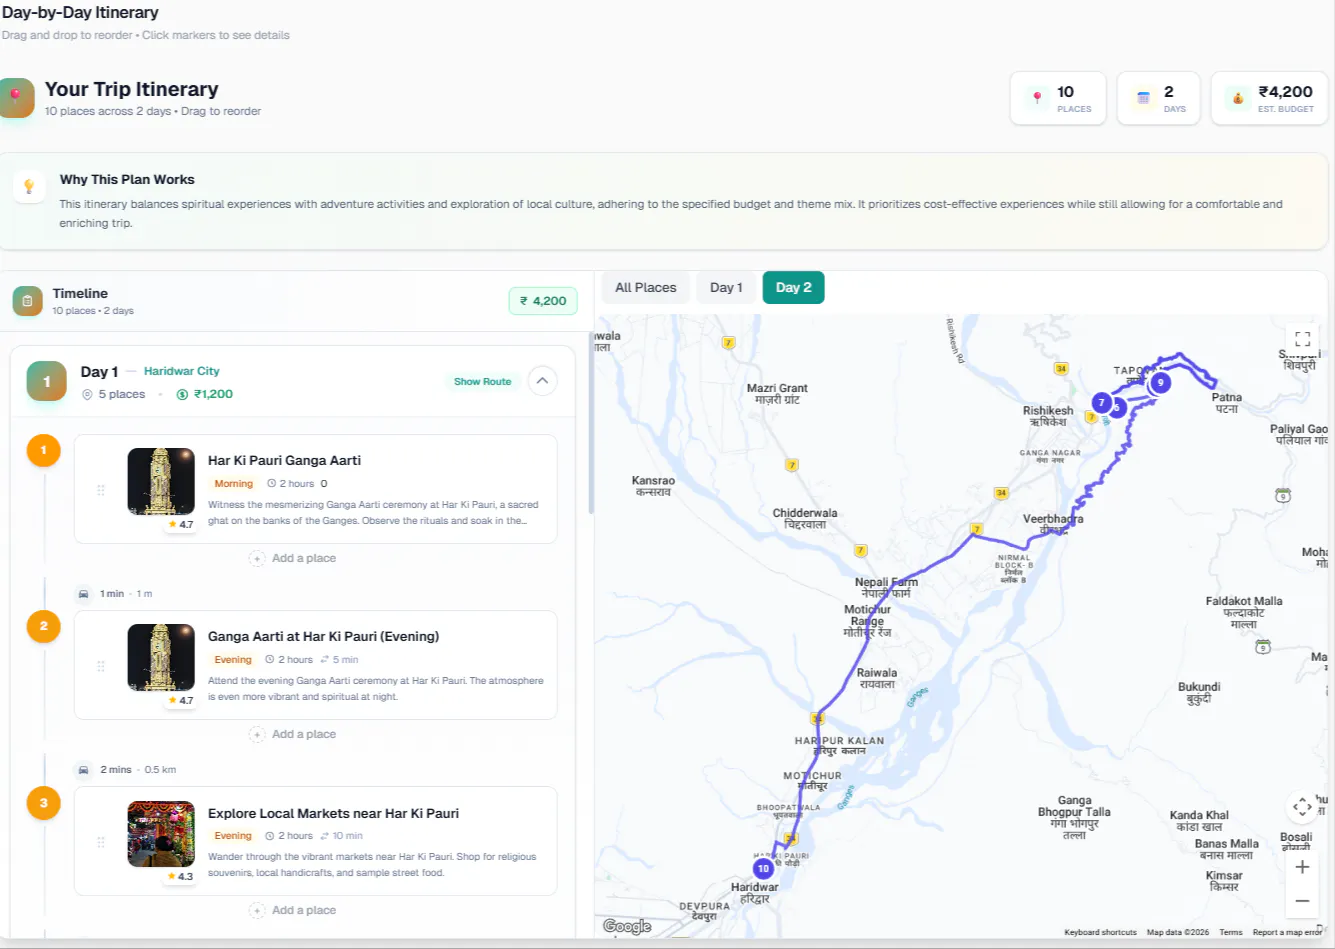
Task: Click the car icon beside 2 mins travel
Action: (83, 770)
